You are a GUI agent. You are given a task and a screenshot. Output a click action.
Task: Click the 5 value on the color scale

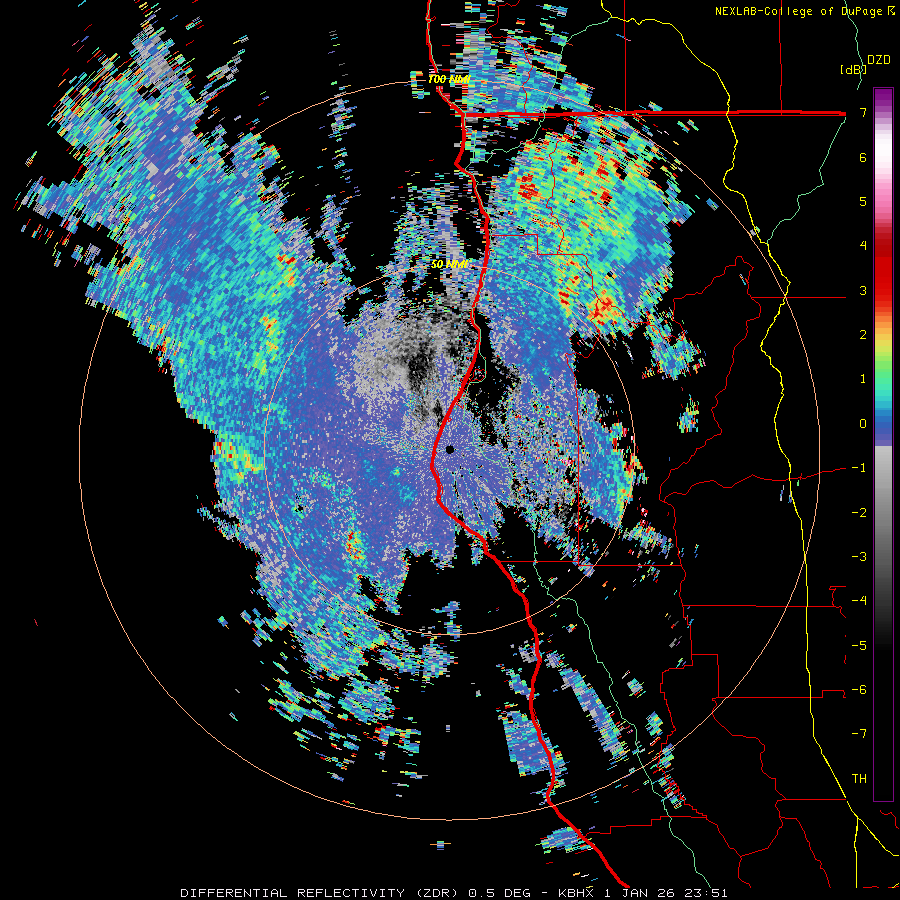tap(863, 201)
